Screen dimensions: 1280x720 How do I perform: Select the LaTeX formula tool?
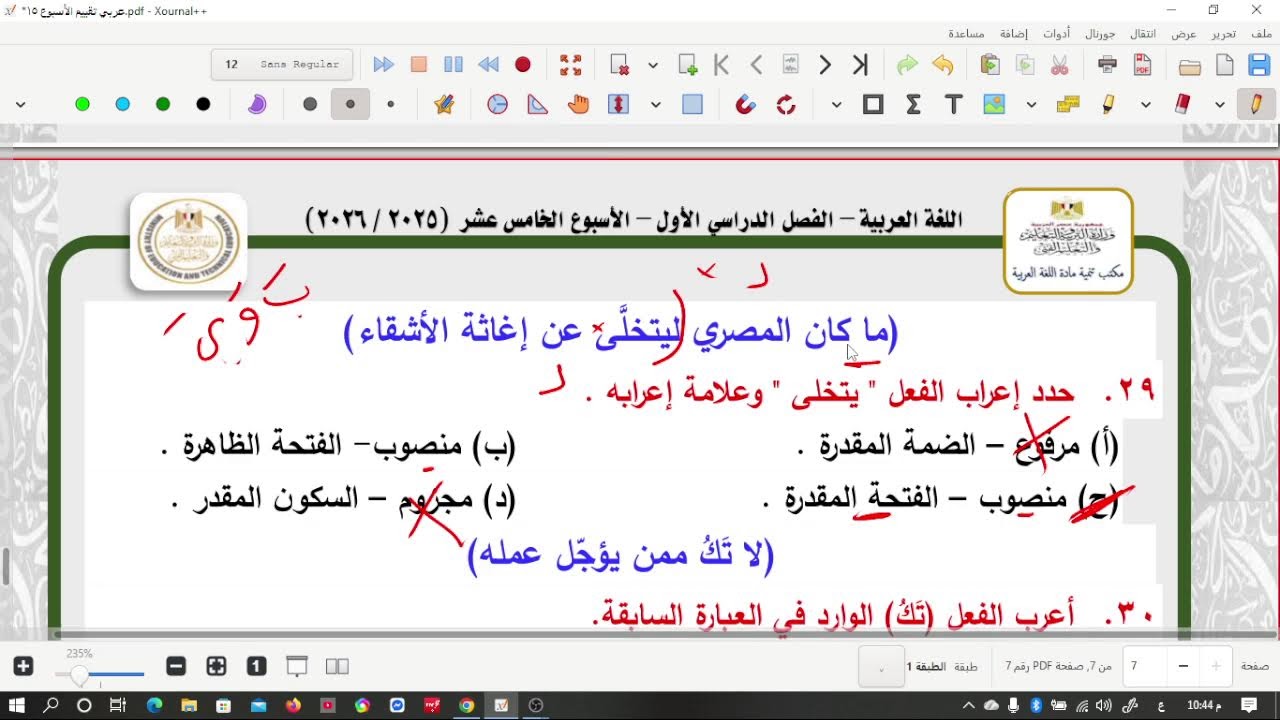pos(913,104)
